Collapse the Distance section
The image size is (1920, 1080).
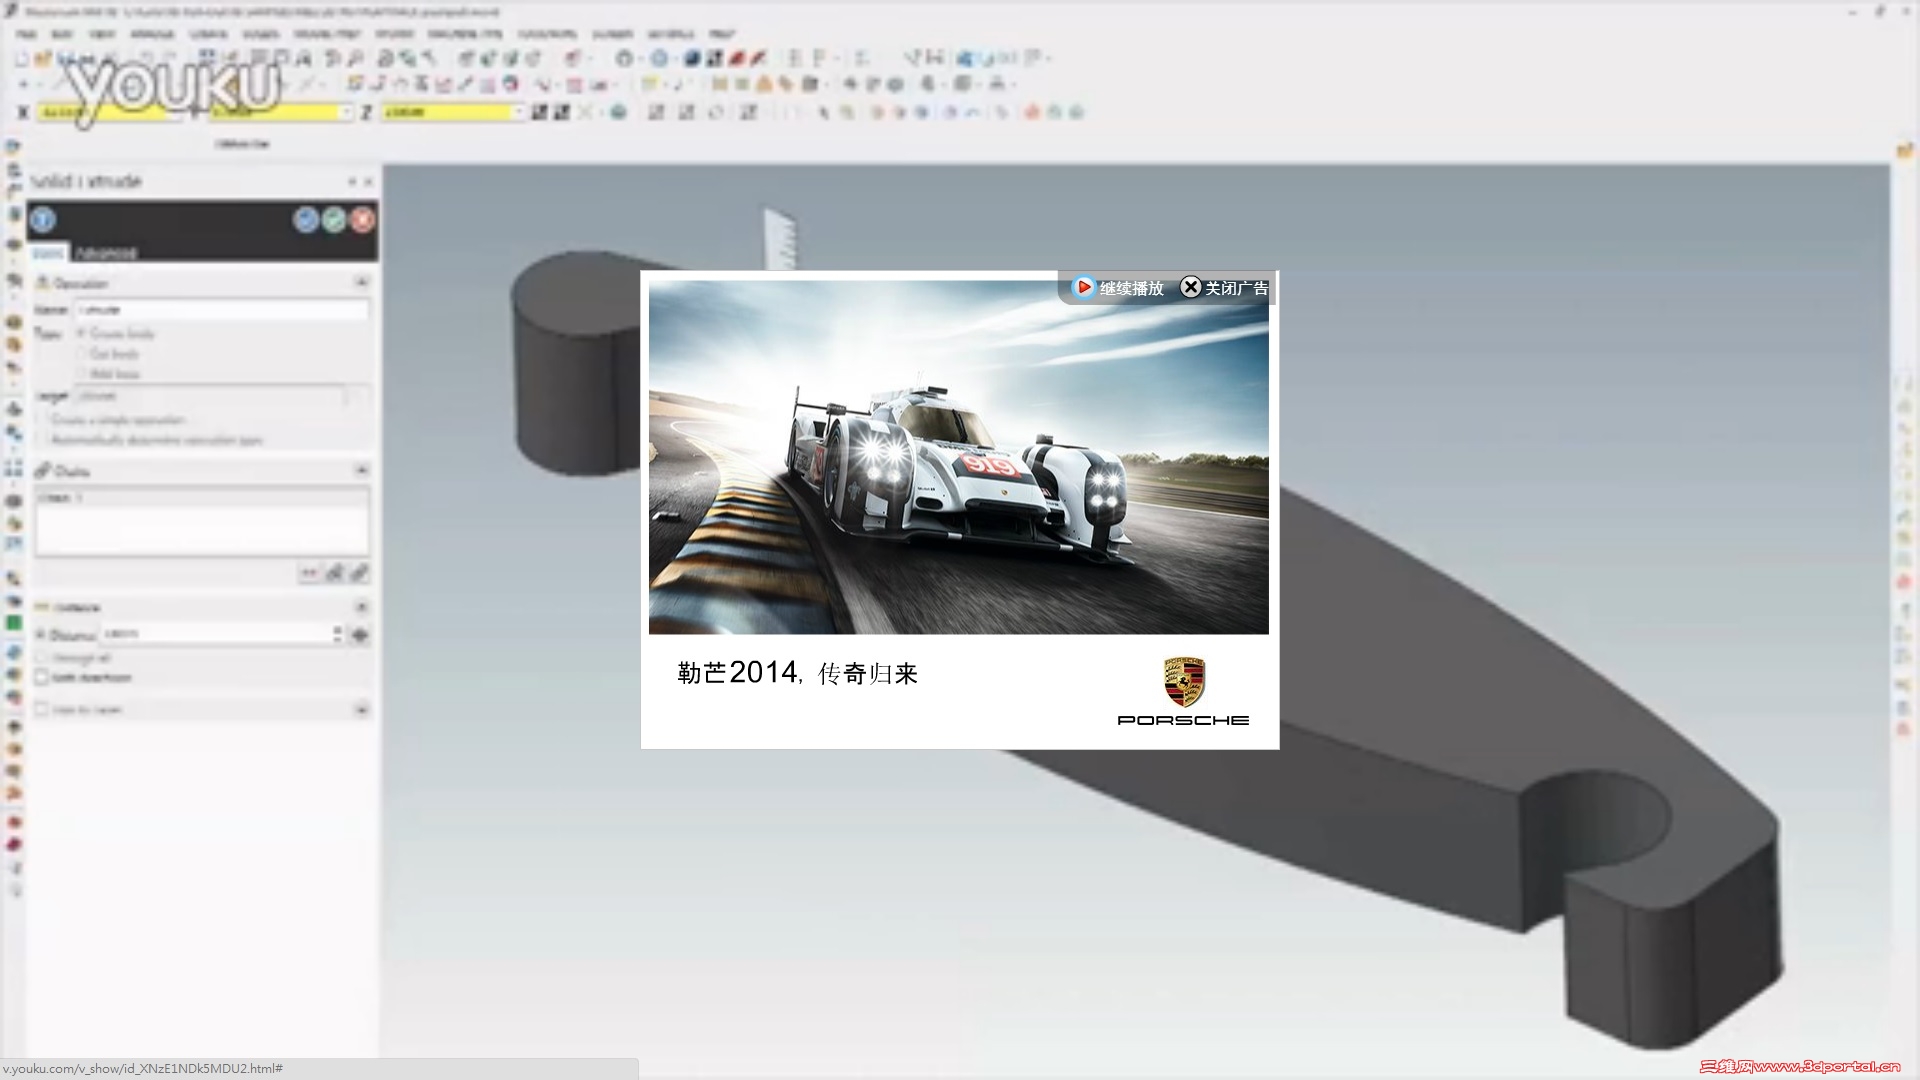pyautogui.click(x=361, y=607)
